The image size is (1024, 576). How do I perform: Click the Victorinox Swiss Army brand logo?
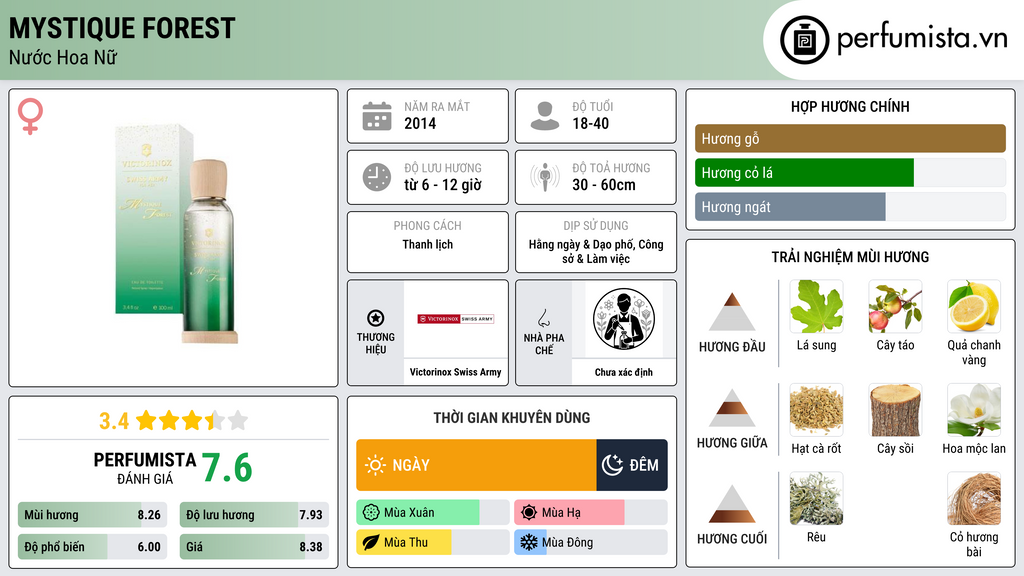(456, 319)
